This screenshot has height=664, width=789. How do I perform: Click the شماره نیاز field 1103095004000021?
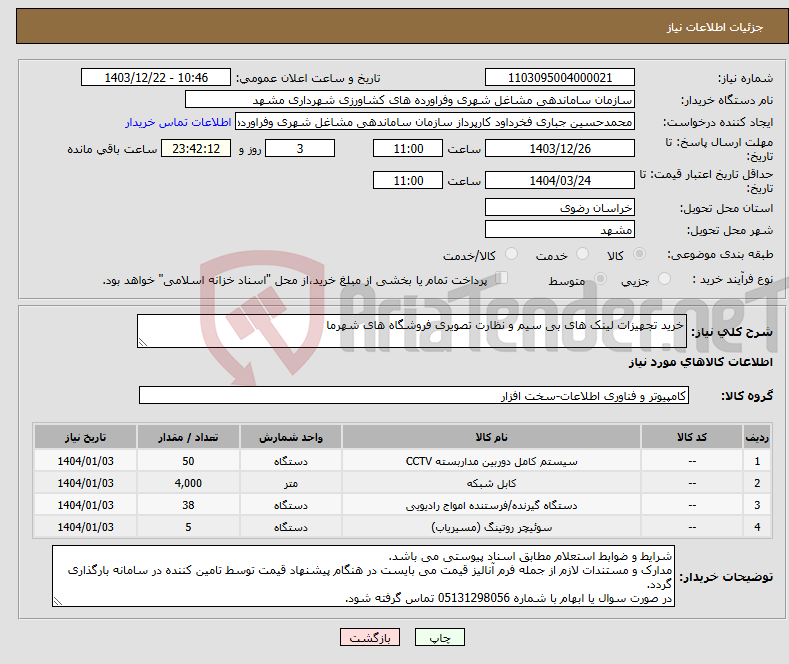tap(560, 77)
